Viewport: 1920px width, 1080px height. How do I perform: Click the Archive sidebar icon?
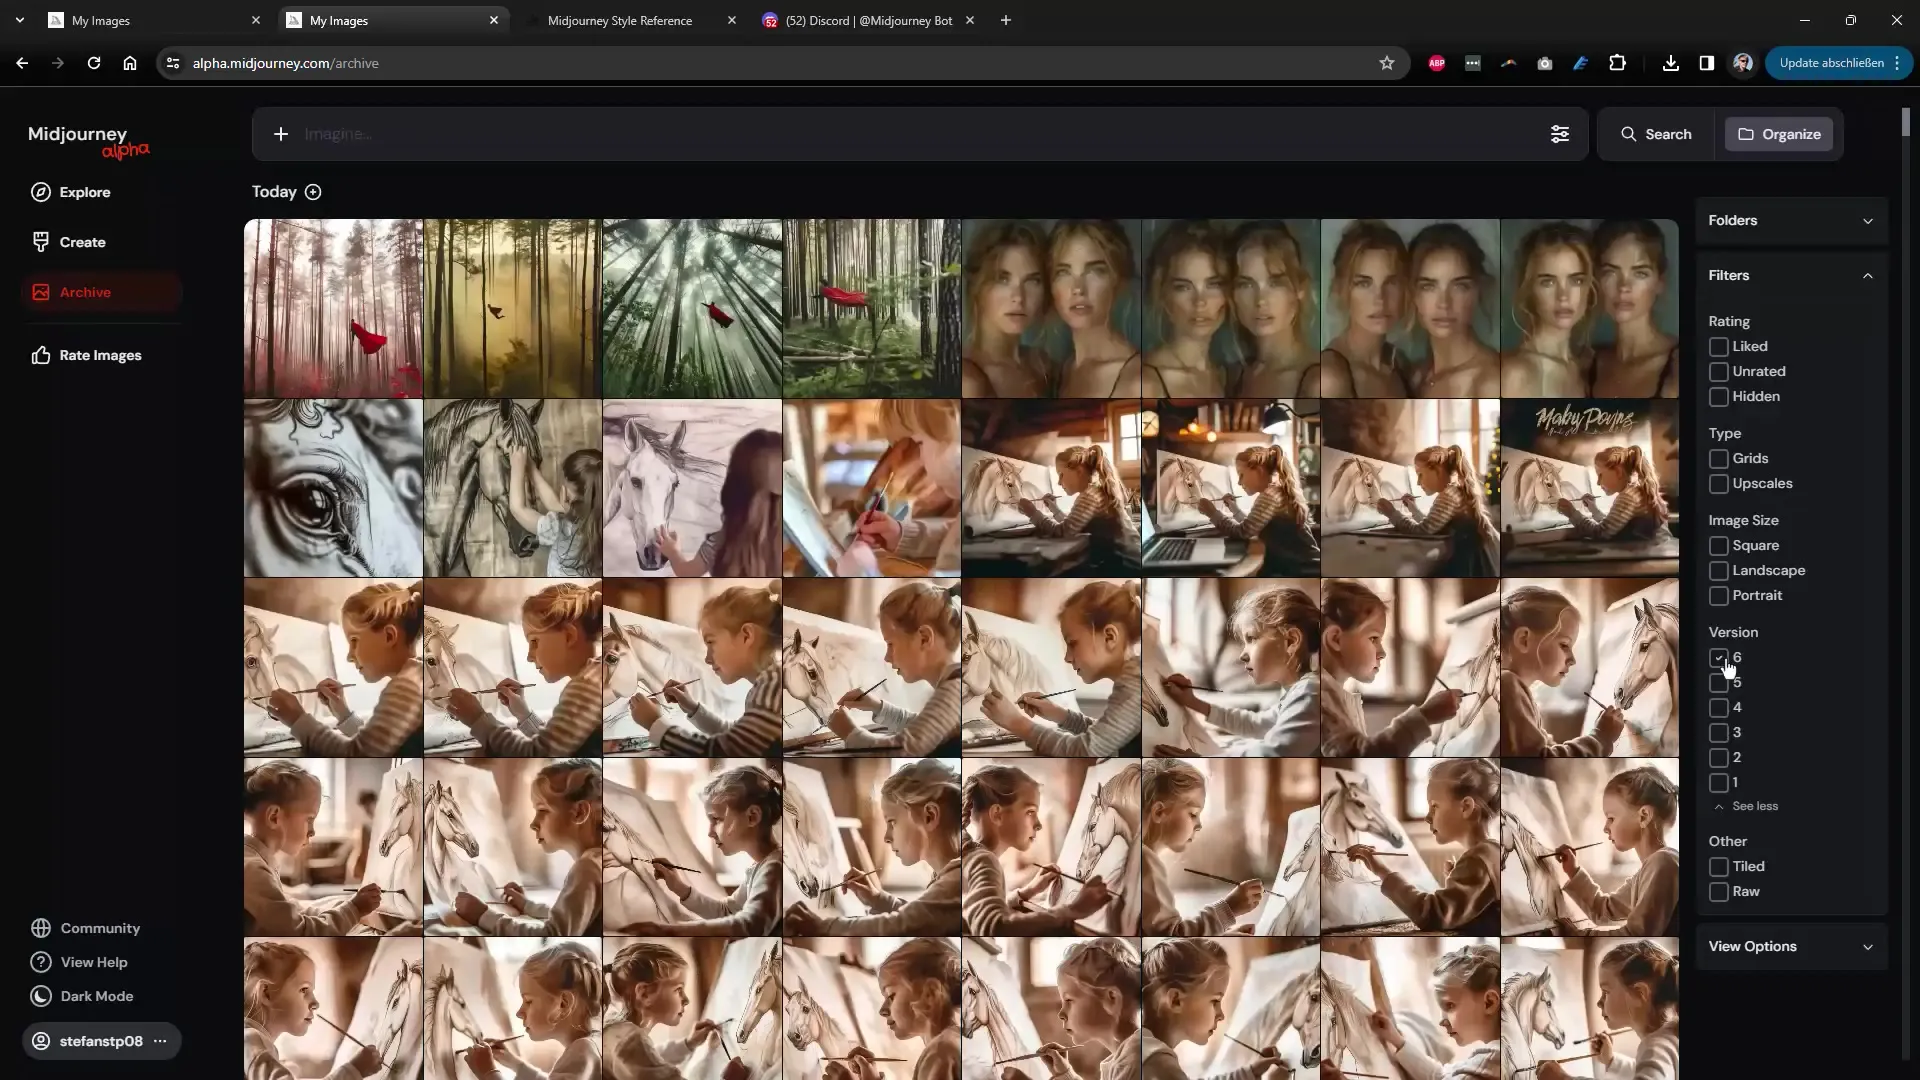pos(40,291)
